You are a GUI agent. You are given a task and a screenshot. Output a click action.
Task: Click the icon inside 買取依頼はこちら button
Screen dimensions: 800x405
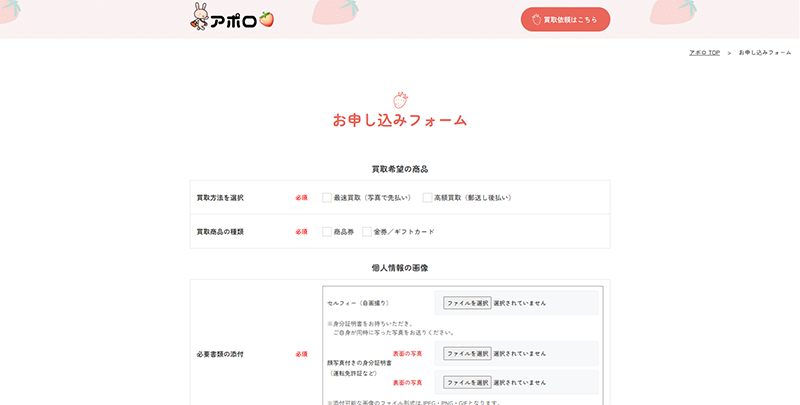[536, 19]
